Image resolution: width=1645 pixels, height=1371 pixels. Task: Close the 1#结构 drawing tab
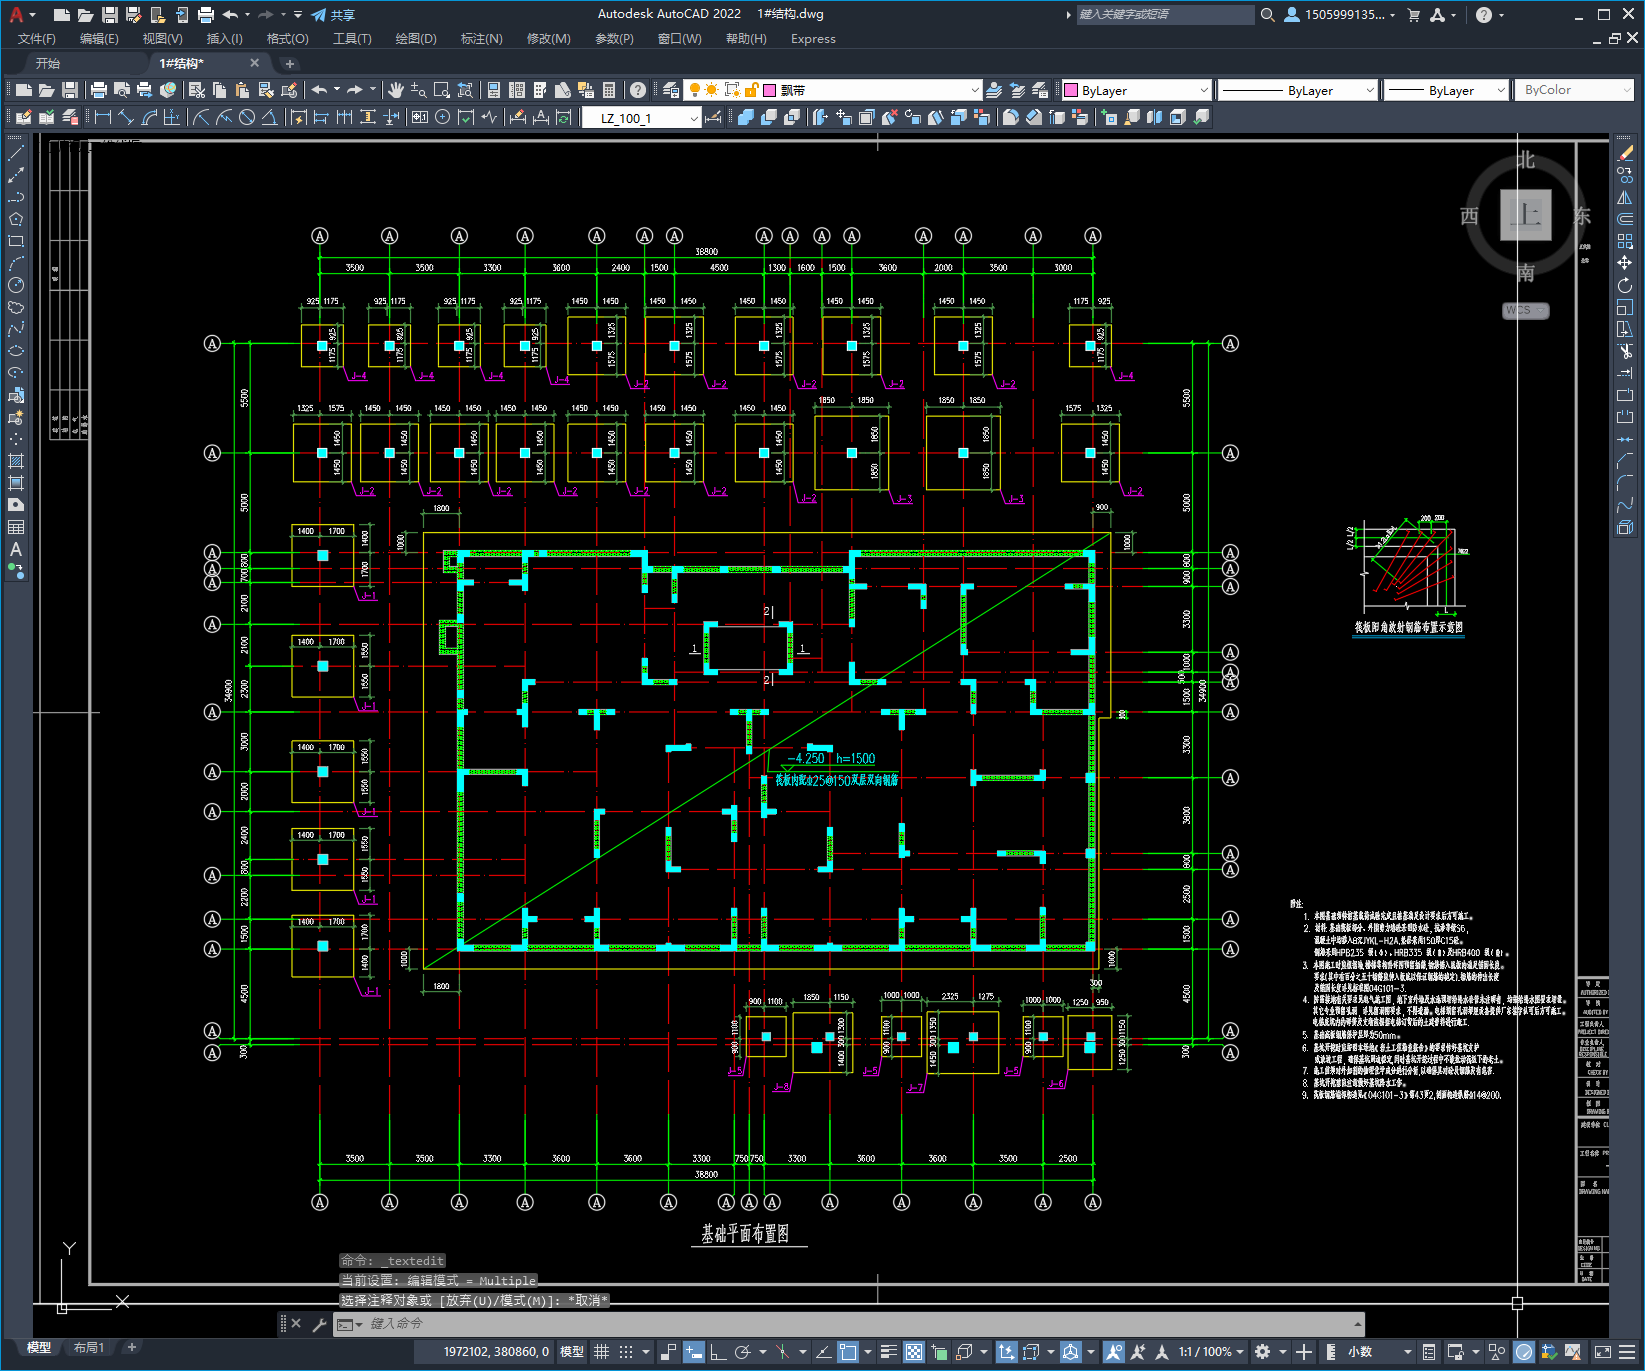click(254, 63)
